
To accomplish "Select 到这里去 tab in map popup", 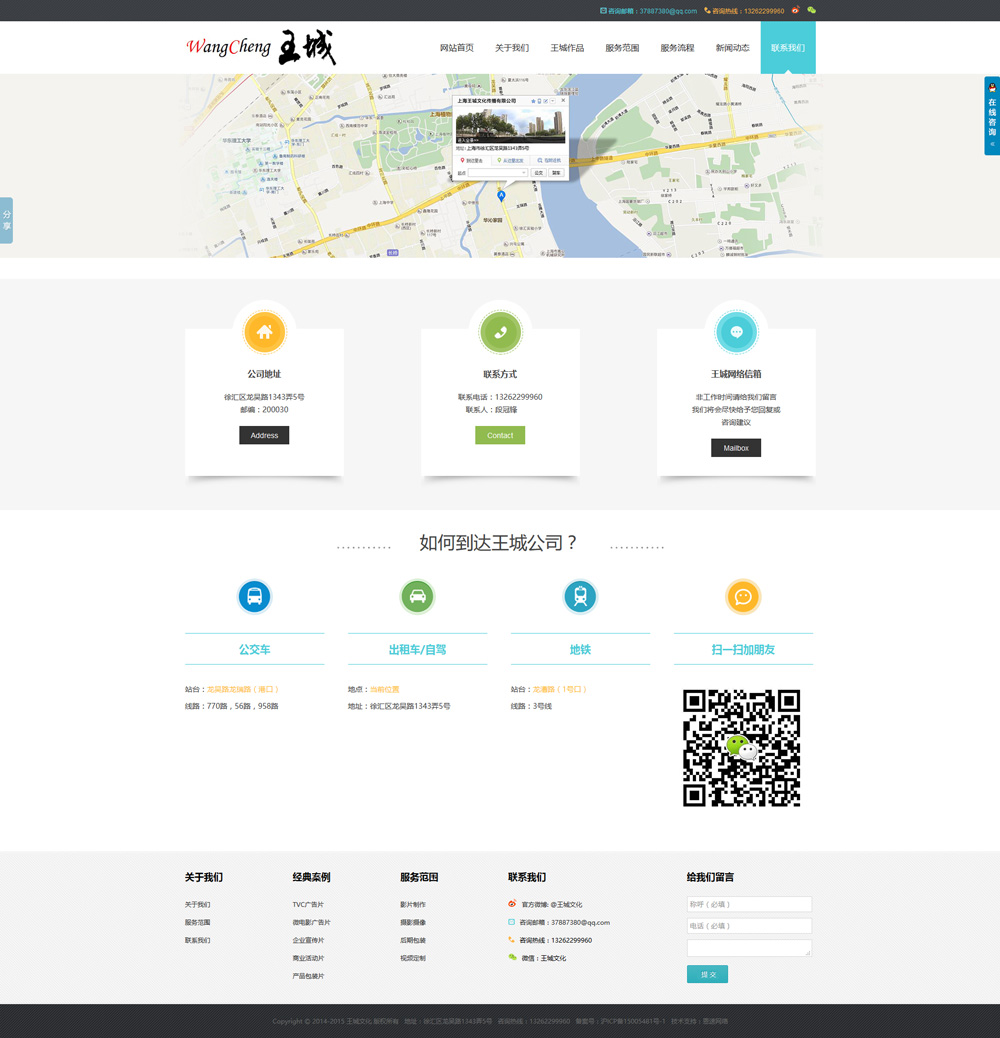I will click(472, 161).
